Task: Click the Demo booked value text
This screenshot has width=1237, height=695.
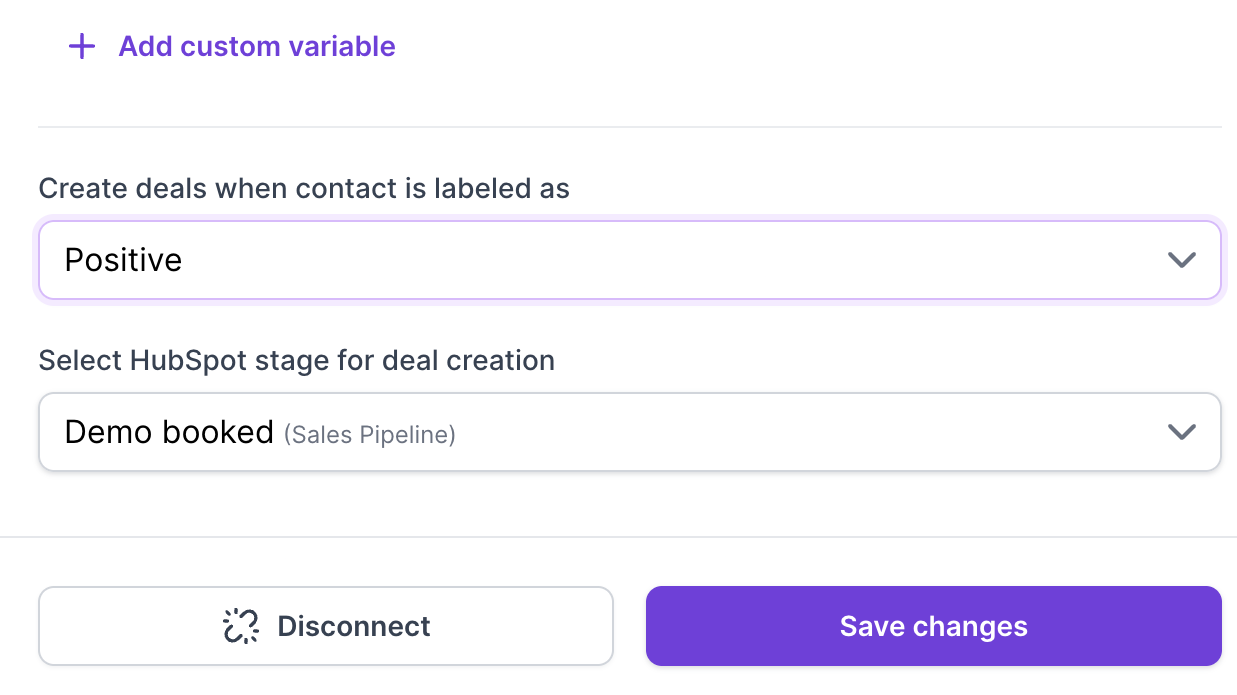Action: pos(169,432)
